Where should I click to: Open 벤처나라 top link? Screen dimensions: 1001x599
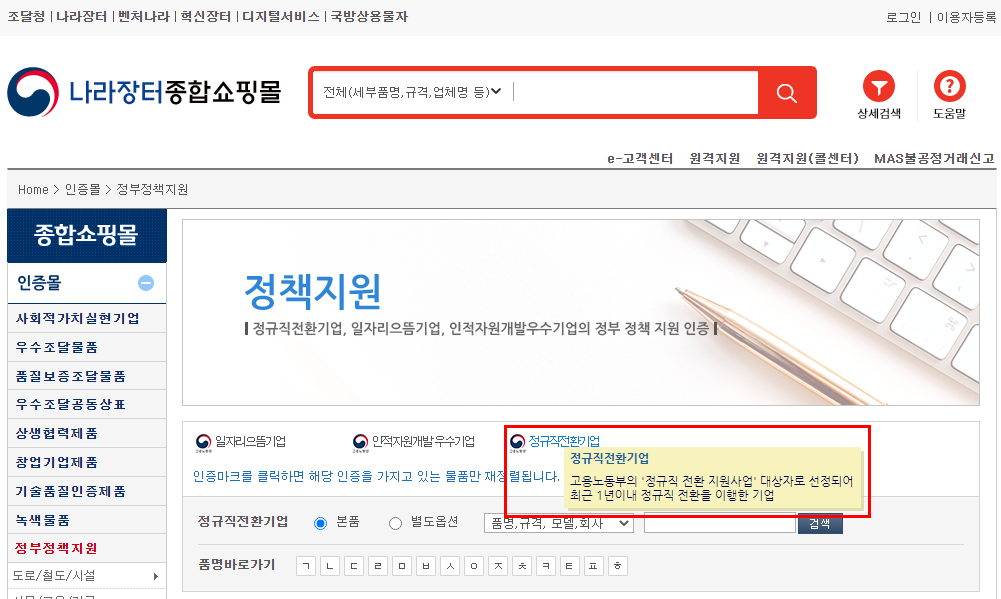(x=144, y=17)
